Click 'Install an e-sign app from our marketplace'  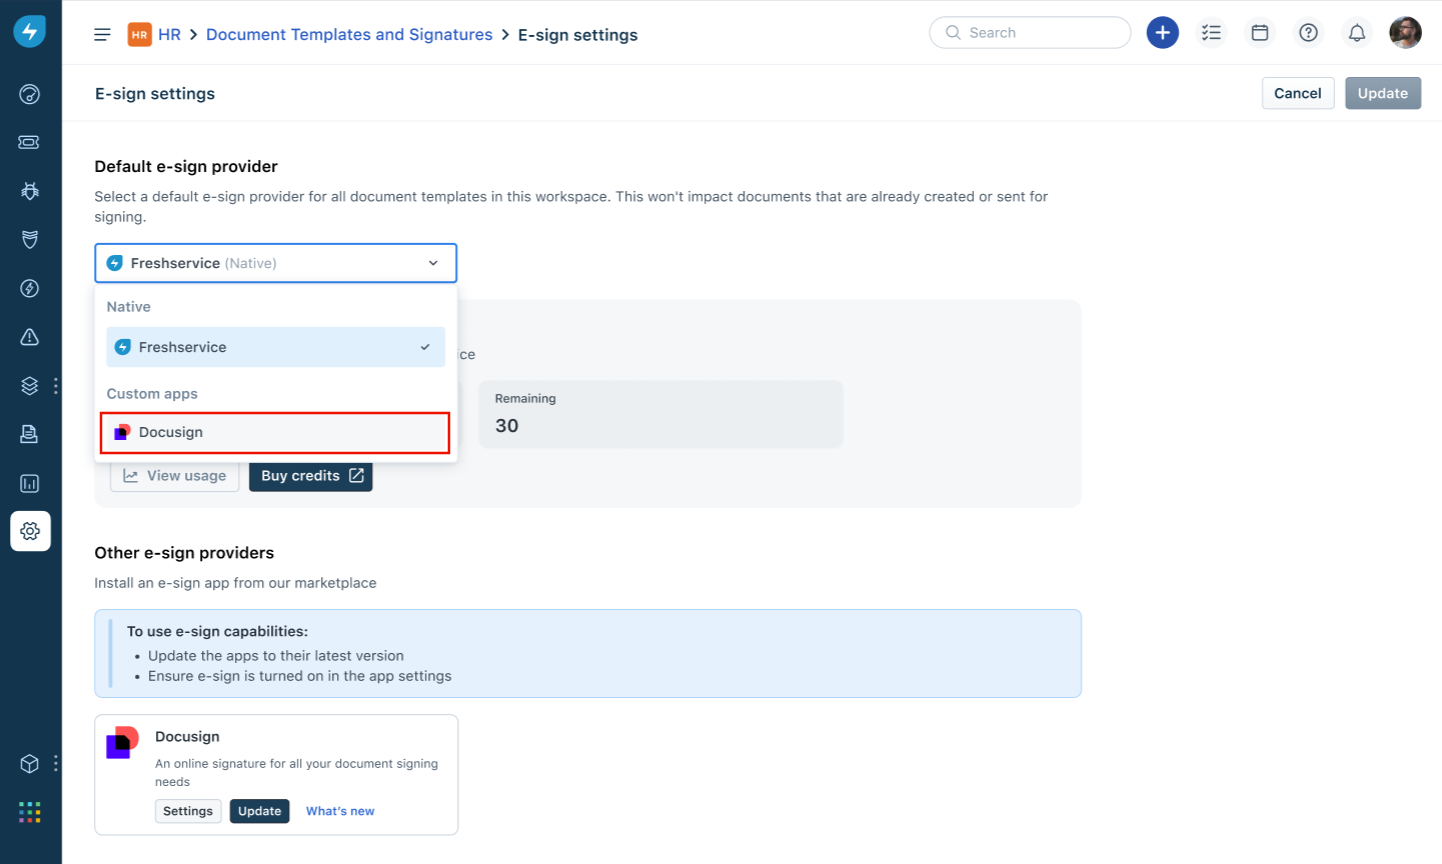click(235, 583)
